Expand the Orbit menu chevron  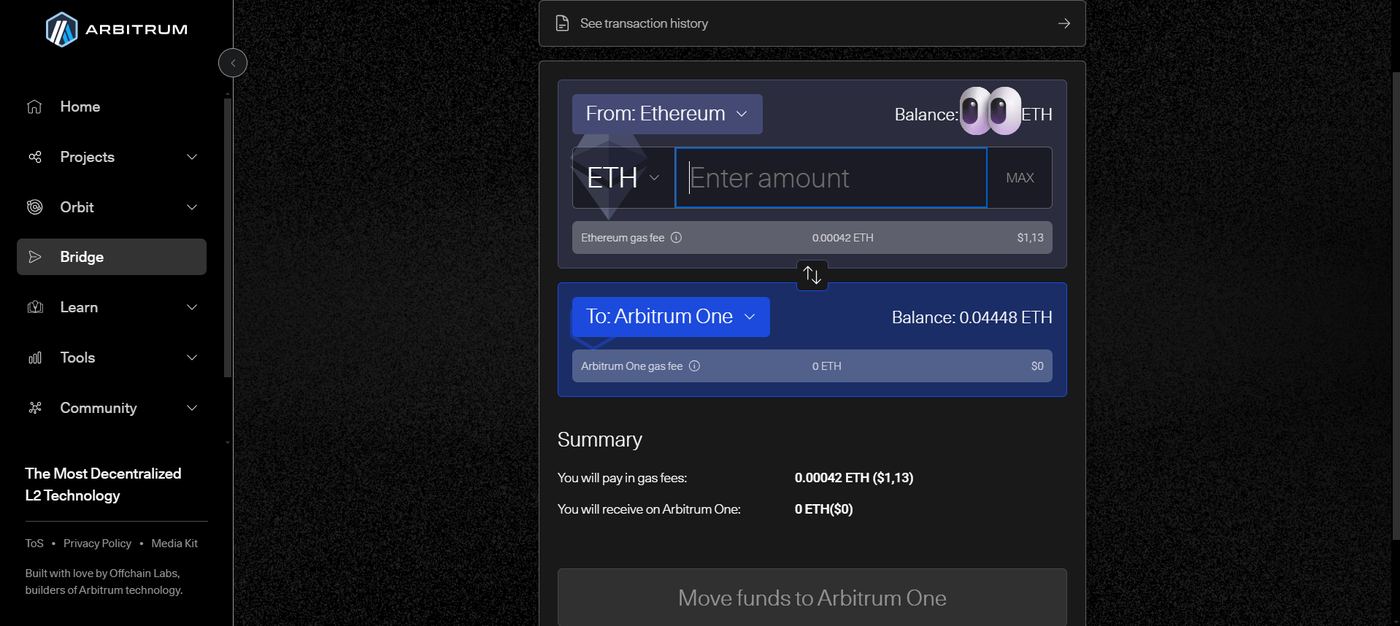point(192,207)
